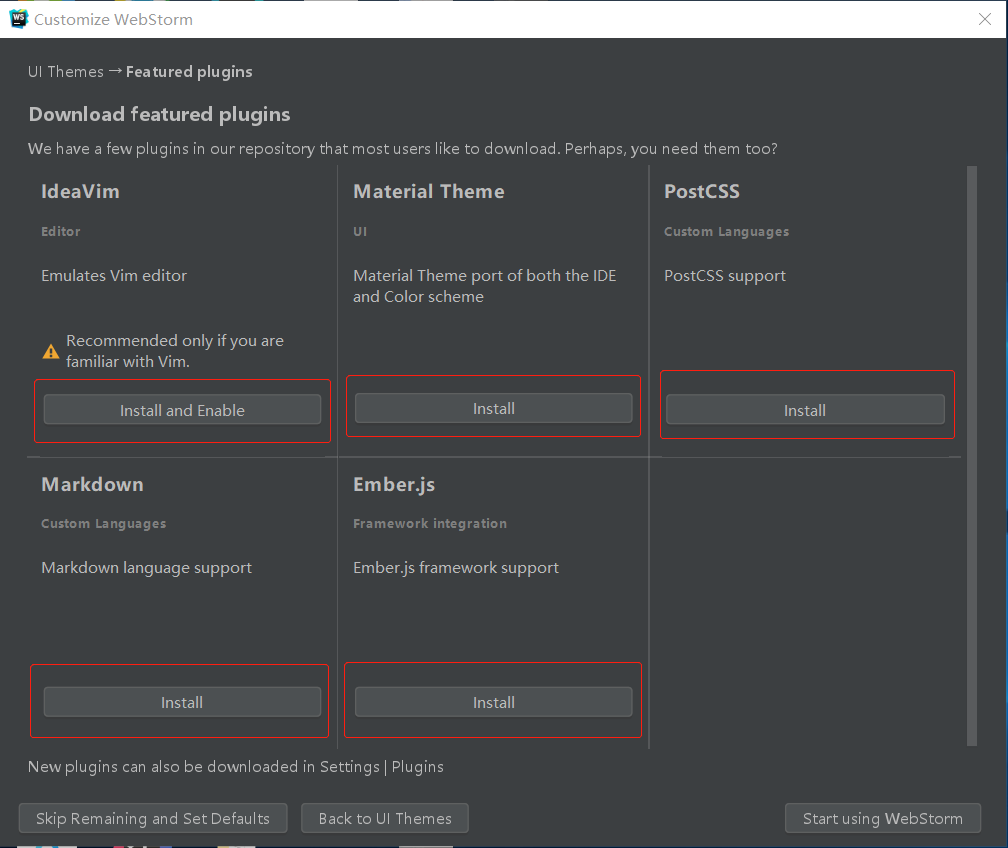Viewport: 1008px width, 848px height.
Task: Install and Enable the IdeaVim plugin
Action: [182, 410]
